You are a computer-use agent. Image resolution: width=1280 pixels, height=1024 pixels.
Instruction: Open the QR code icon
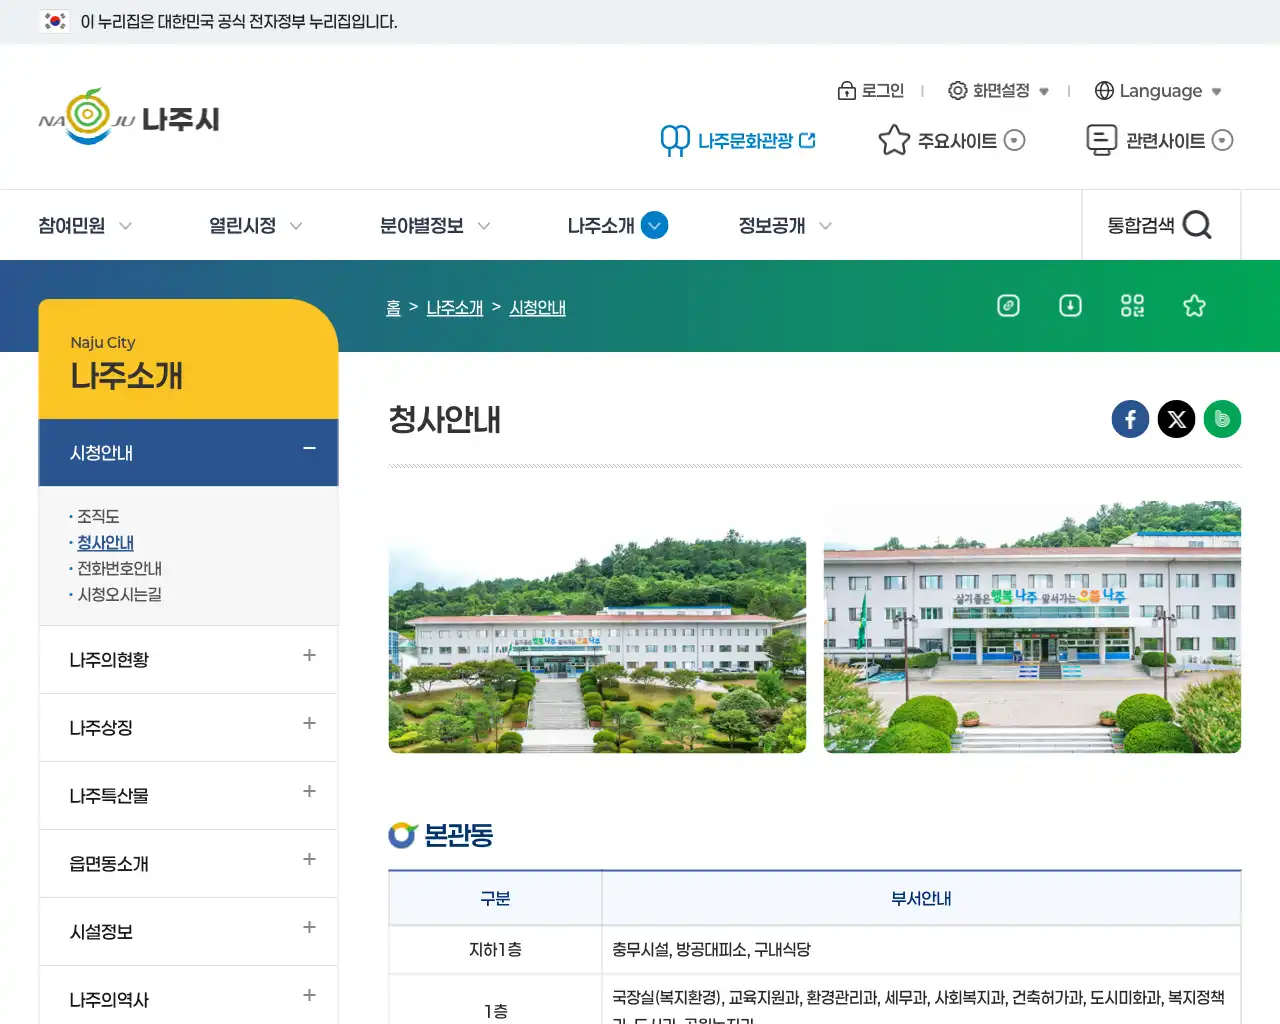tap(1132, 306)
